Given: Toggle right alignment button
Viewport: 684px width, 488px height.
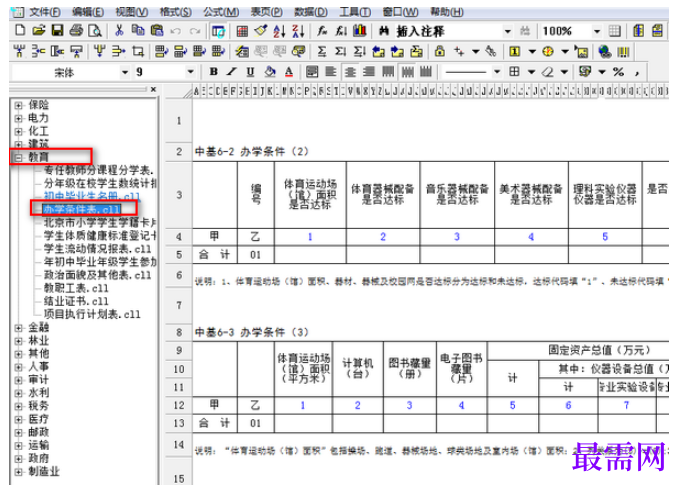Looking at the screenshot, I should tap(369, 72).
